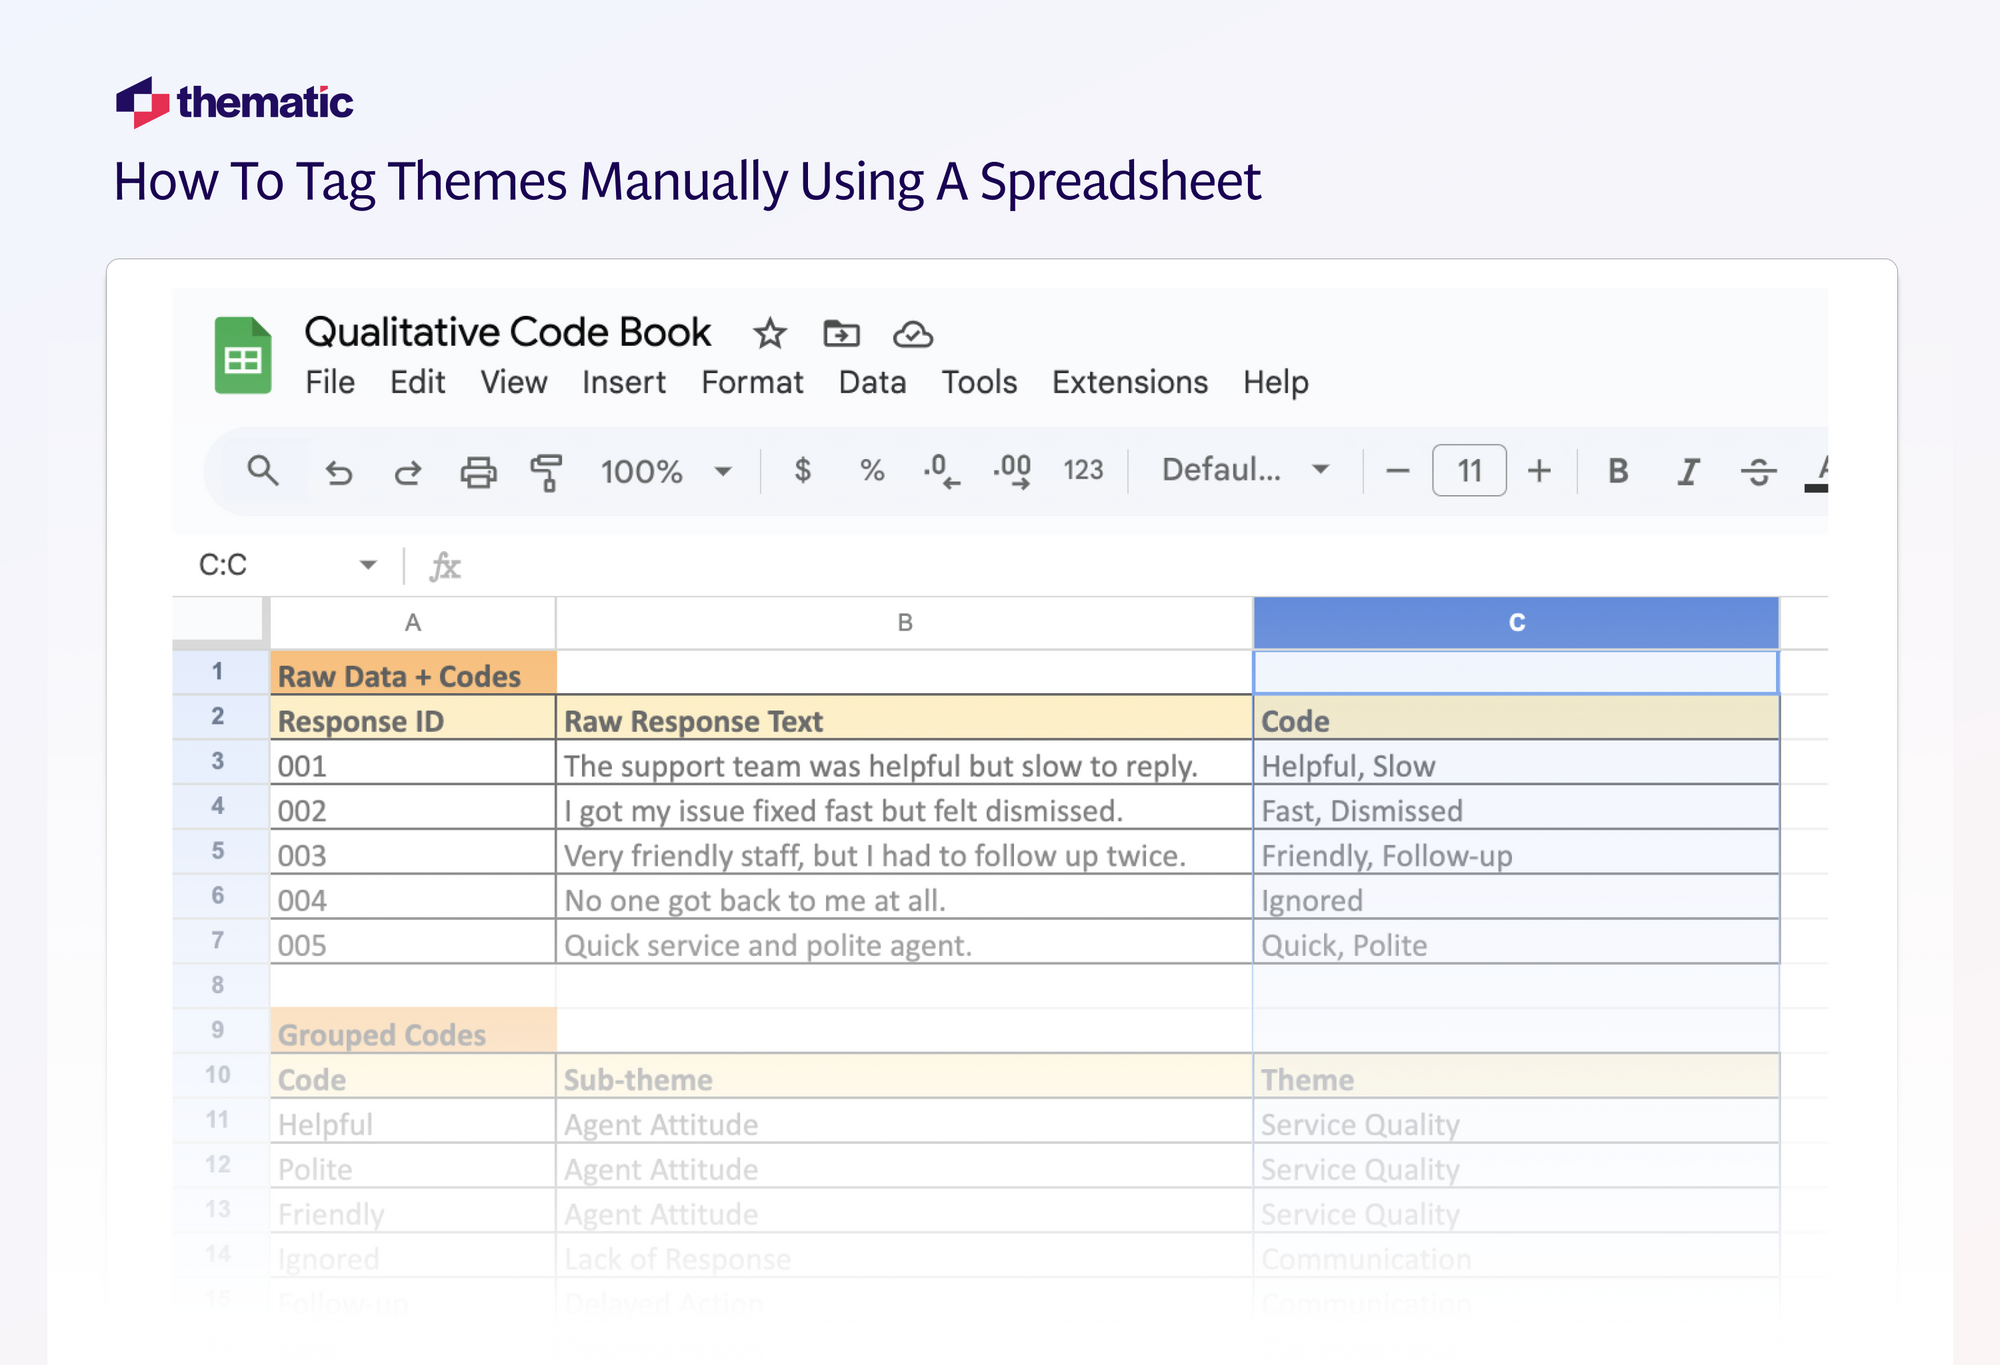The height and width of the screenshot is (1365, 2000).
Task: Activate the paint format tool
Action: [546, 472]
